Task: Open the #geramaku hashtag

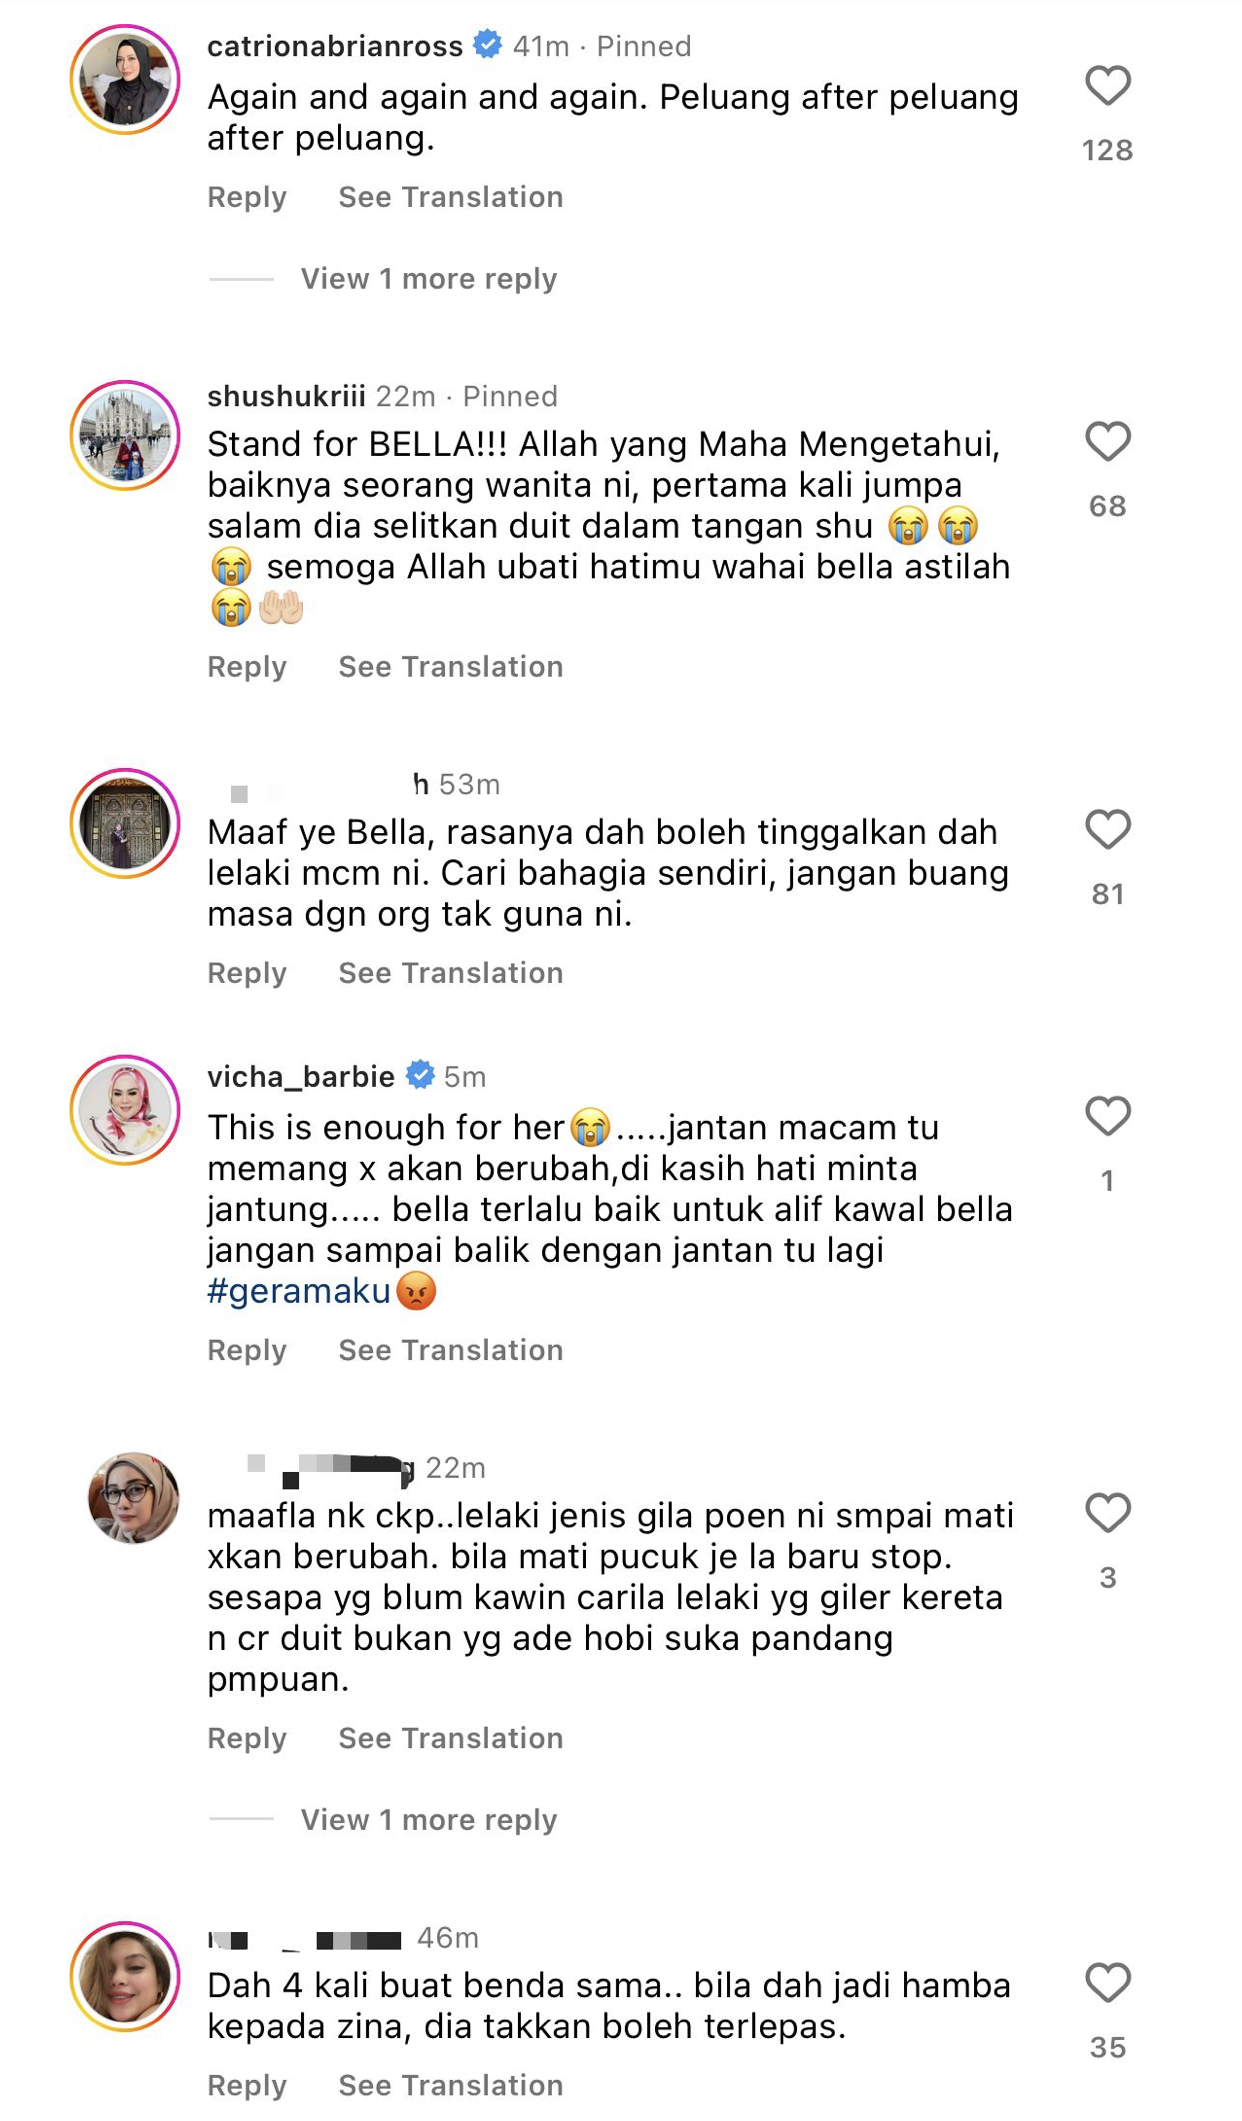Action: pyautogui.click(x=299, y=1291)
